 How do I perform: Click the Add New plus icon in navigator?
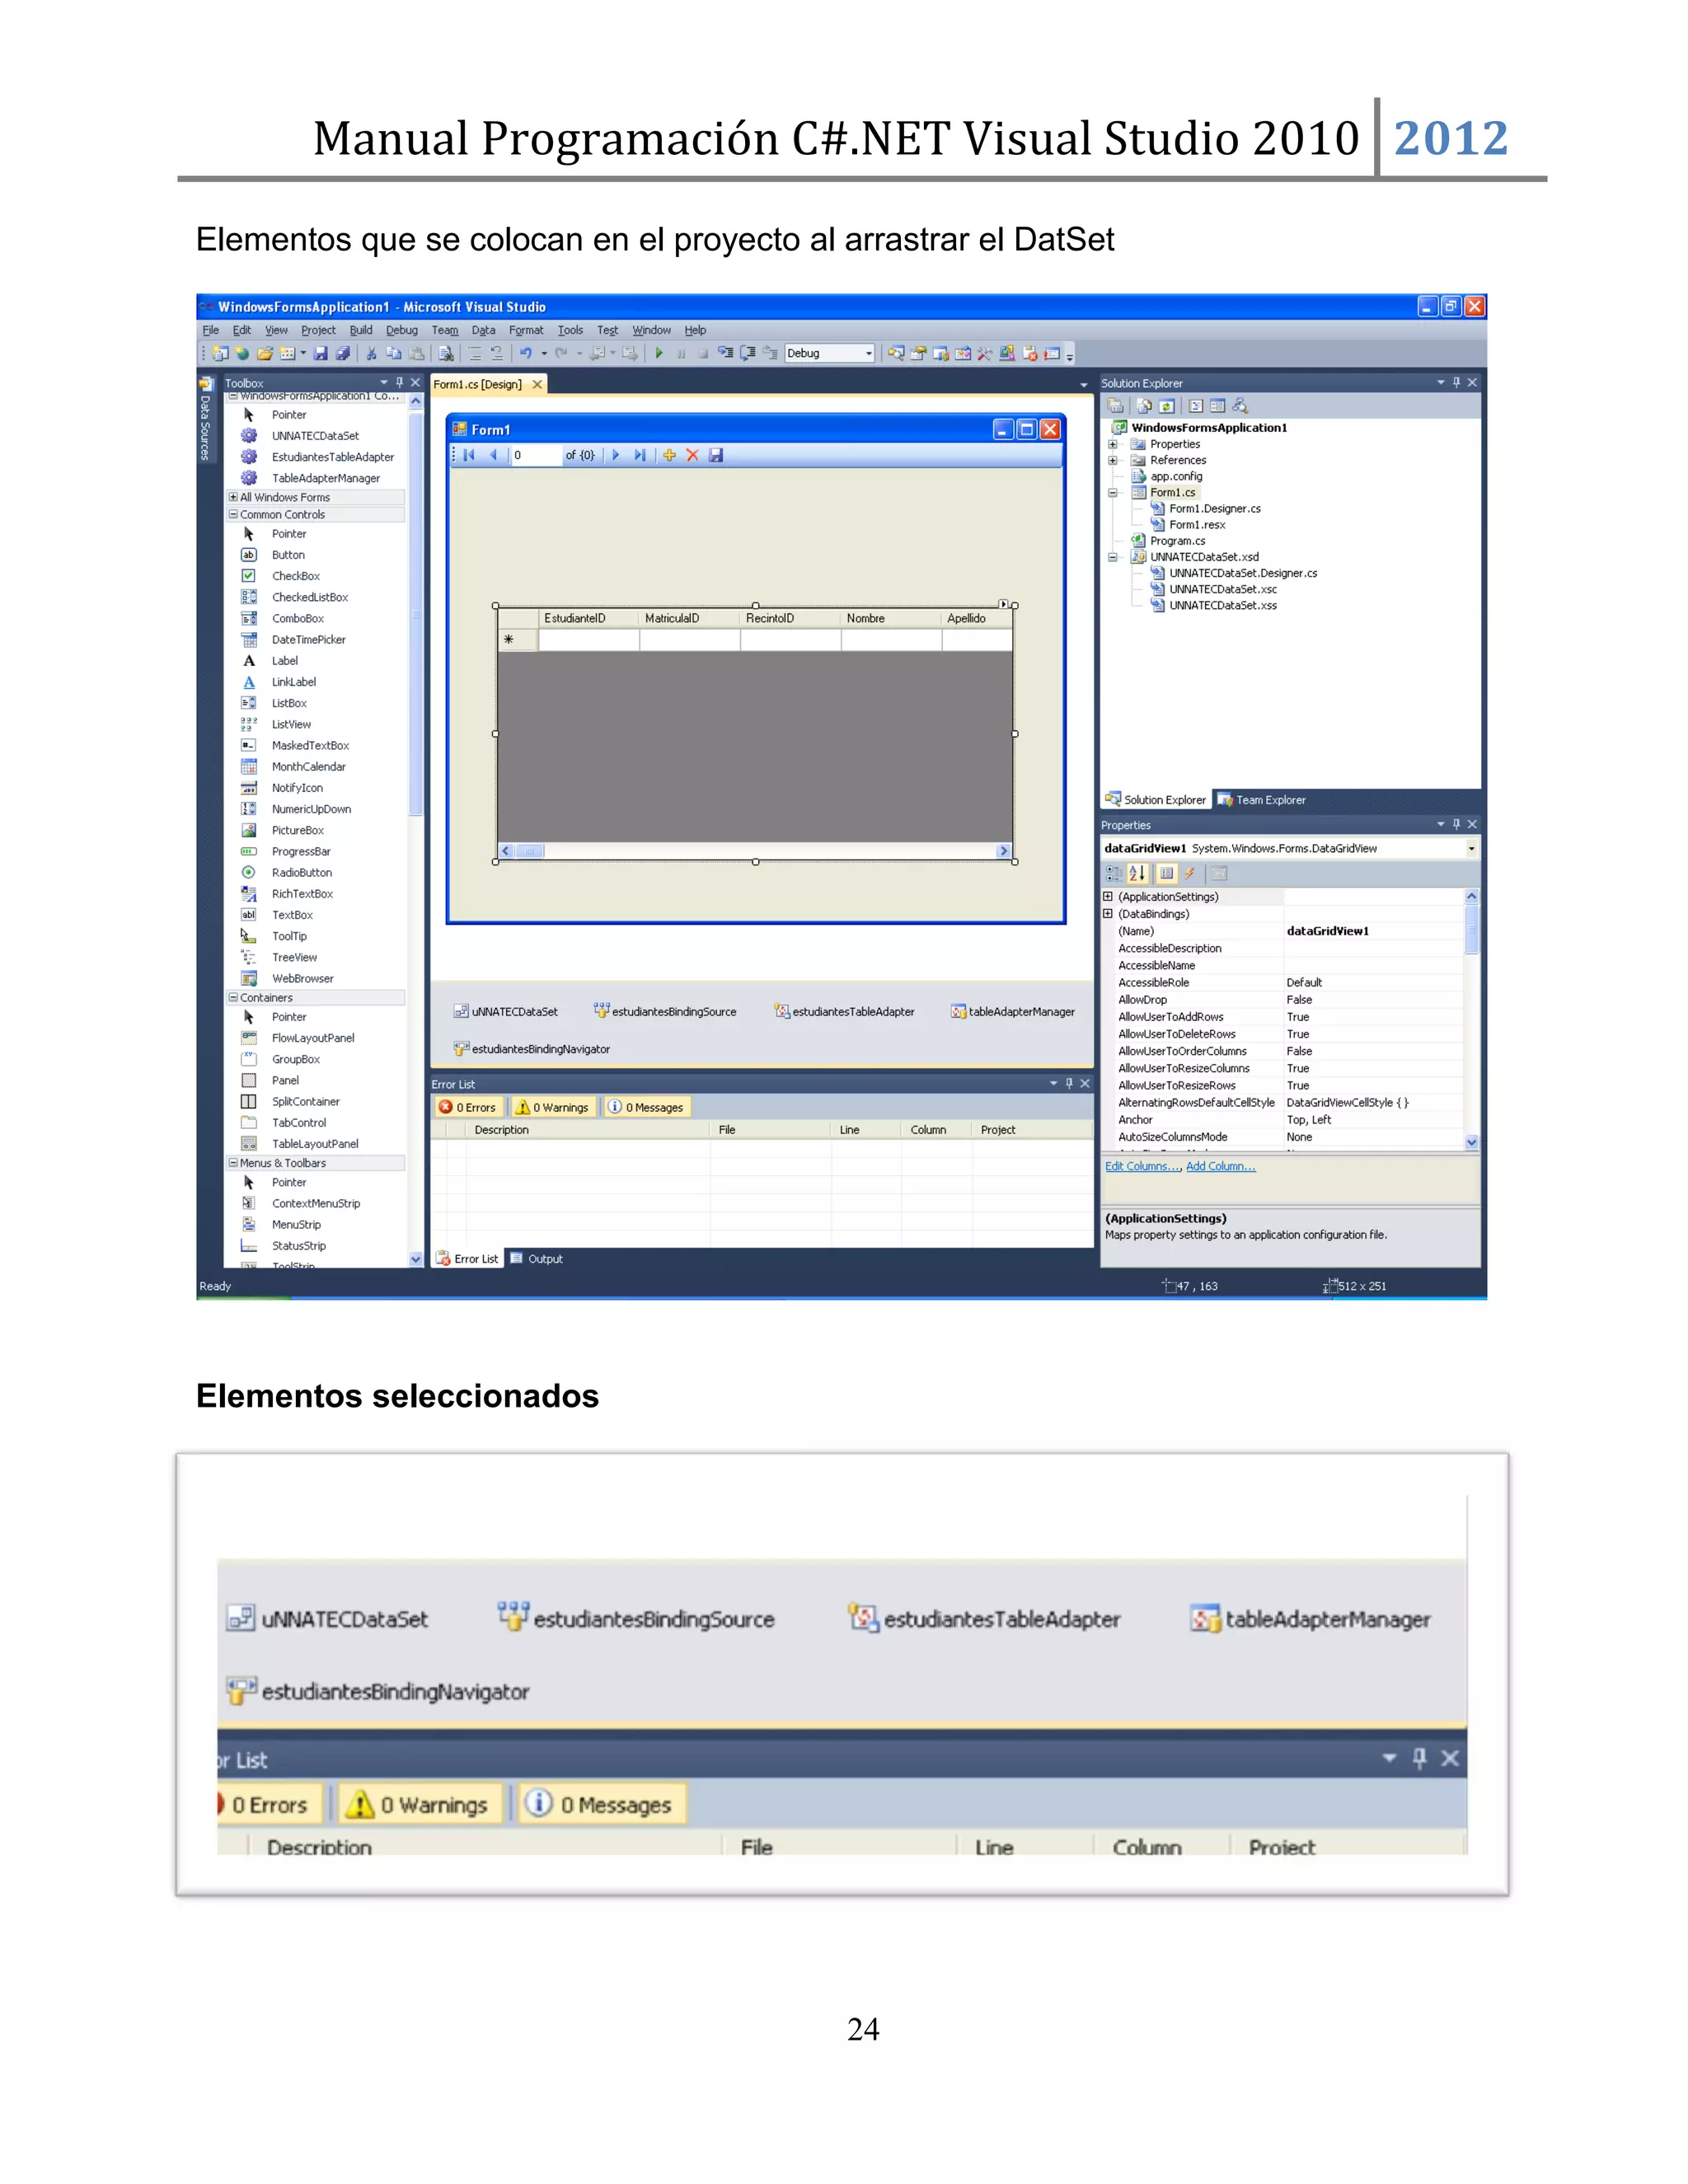(x=669, y=455)
